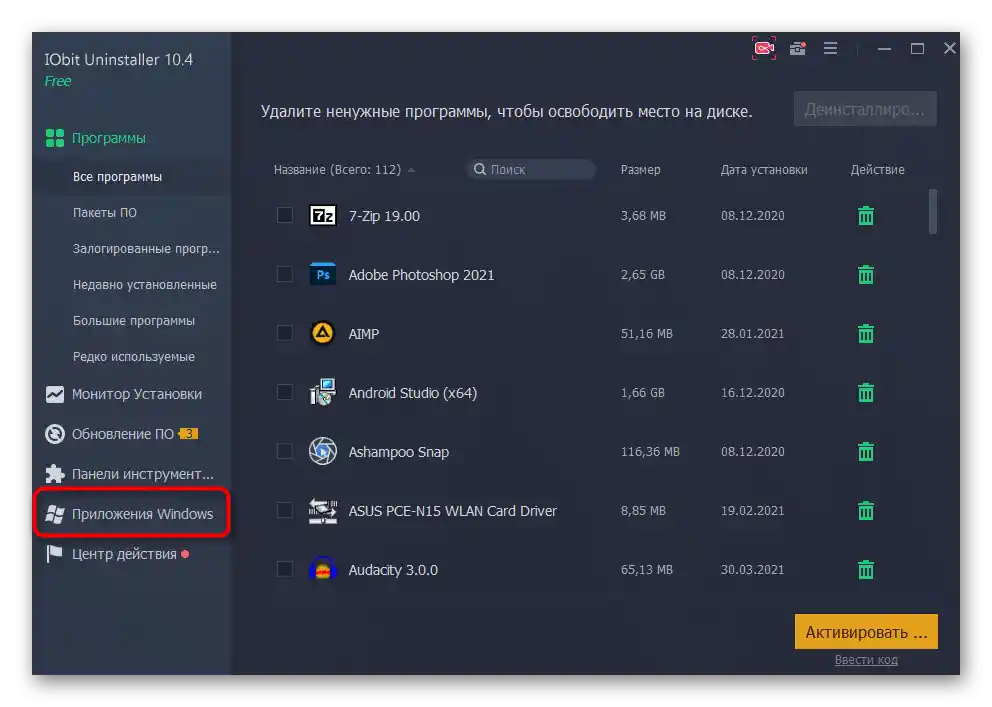The width and height of the screenshot is (992, 707).
Task: Open the hamburger menu icon
Action: tap(831, 48)
